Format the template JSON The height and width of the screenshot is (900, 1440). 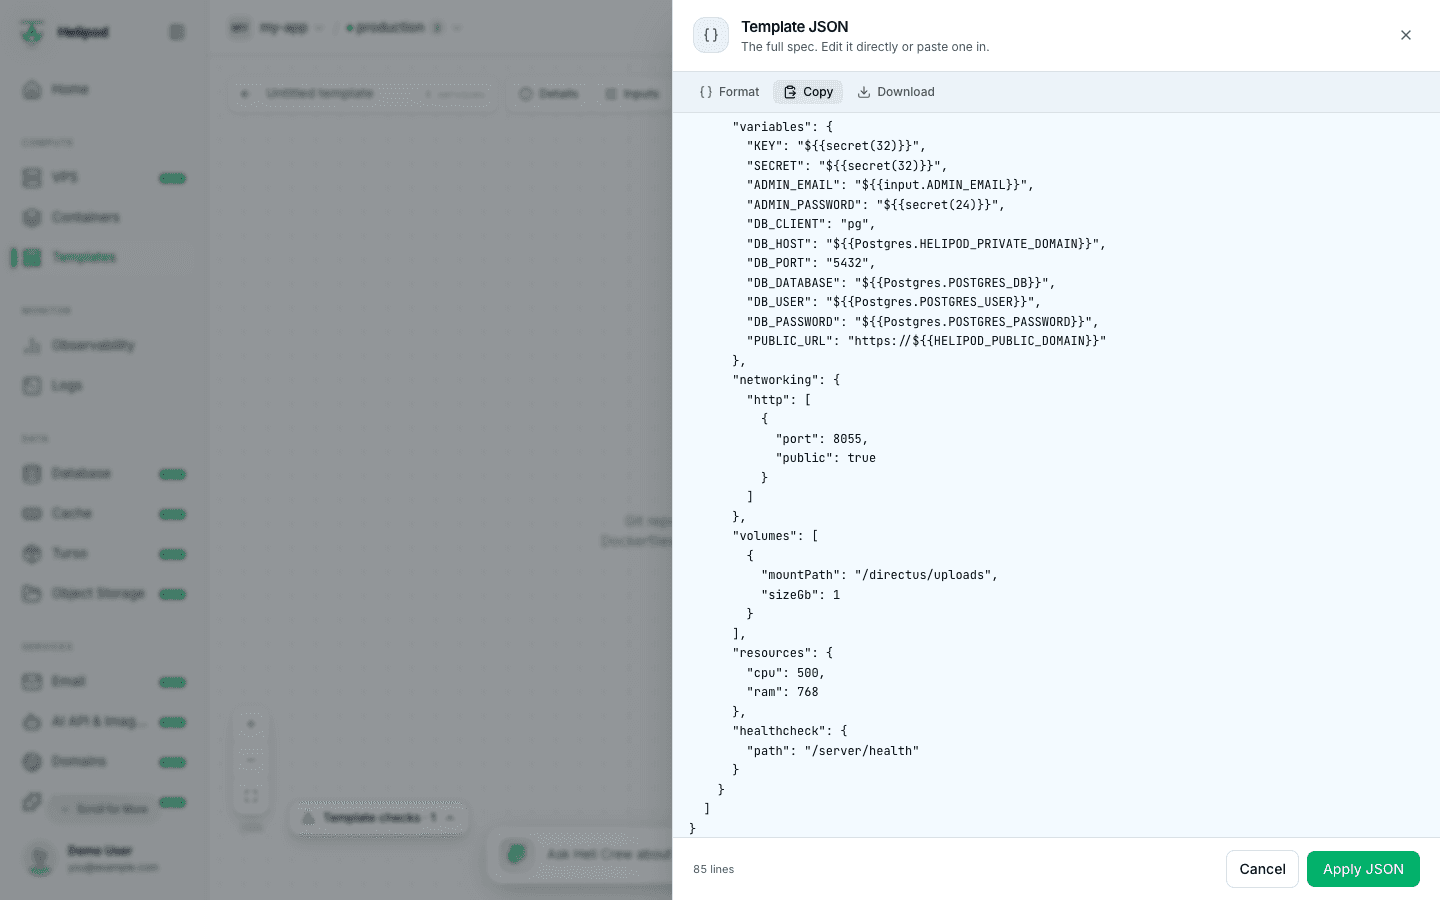pos(729,92)
